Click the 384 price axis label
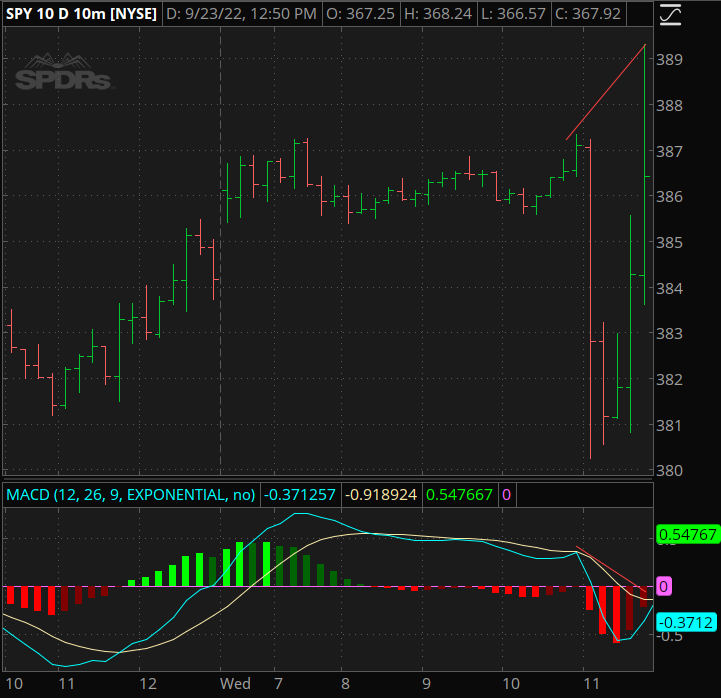The width and height of the screenshot is (721, 698). (669, 288)
